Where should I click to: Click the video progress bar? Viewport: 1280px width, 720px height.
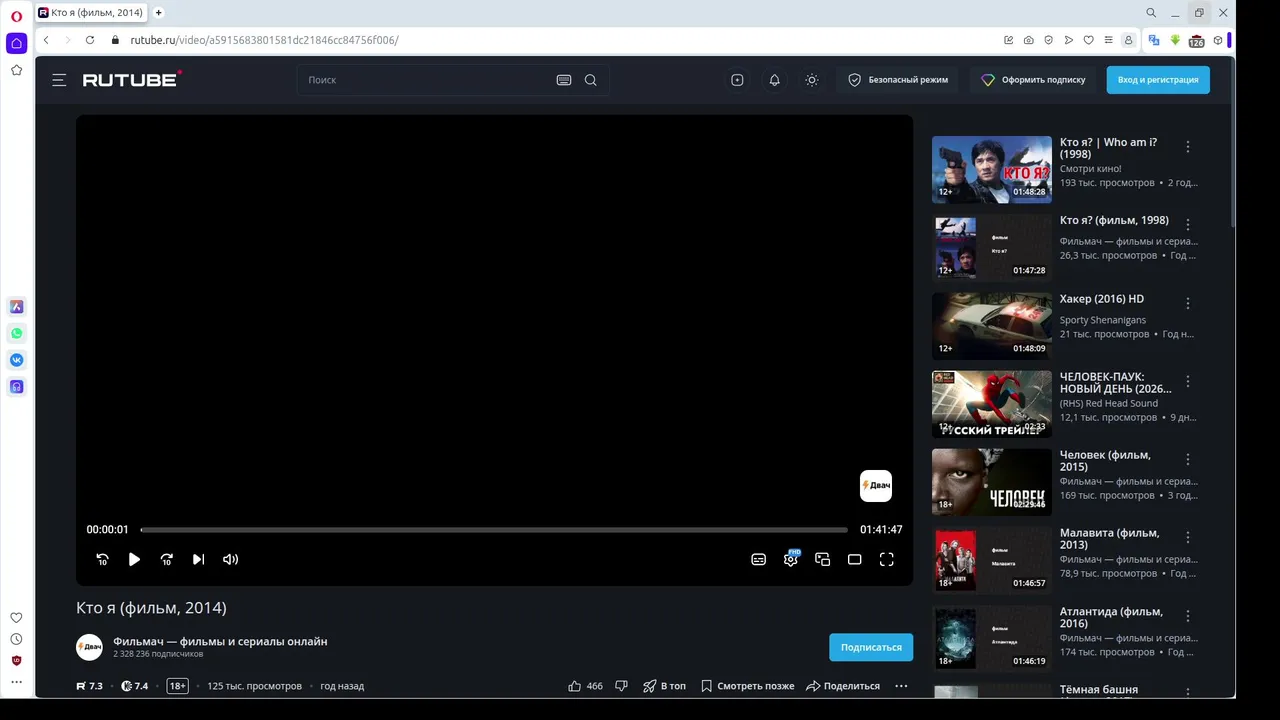pyautogui.click(x=494, y=530)
